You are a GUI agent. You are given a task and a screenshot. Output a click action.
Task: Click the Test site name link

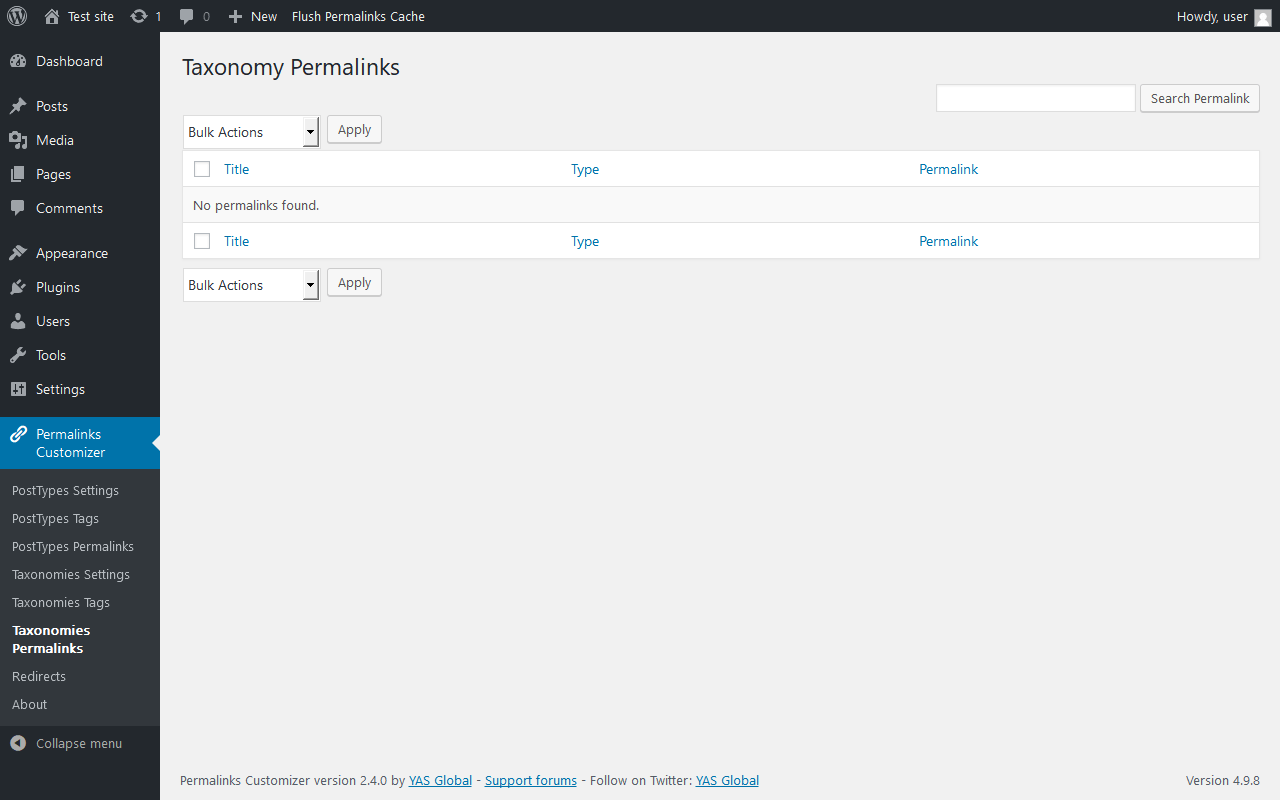tap(91, 16)
